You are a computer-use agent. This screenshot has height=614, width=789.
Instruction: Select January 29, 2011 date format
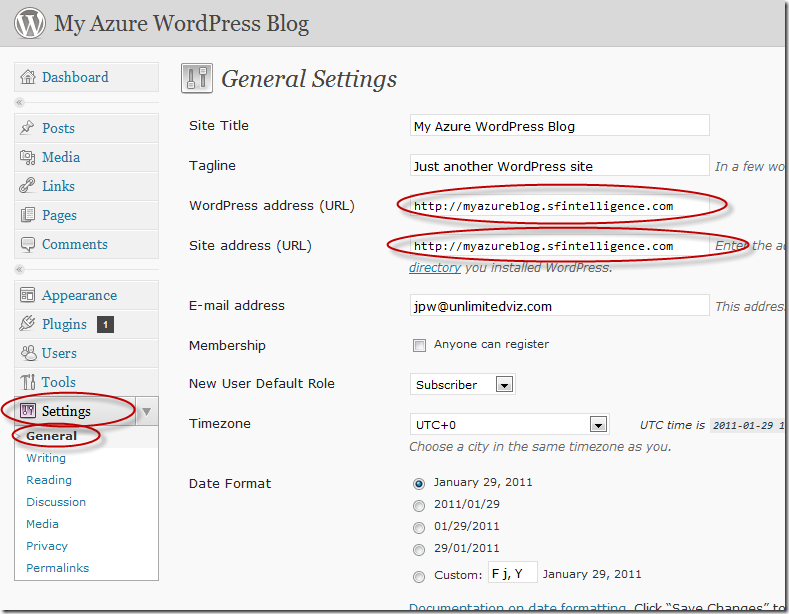(x=419, y=484)
